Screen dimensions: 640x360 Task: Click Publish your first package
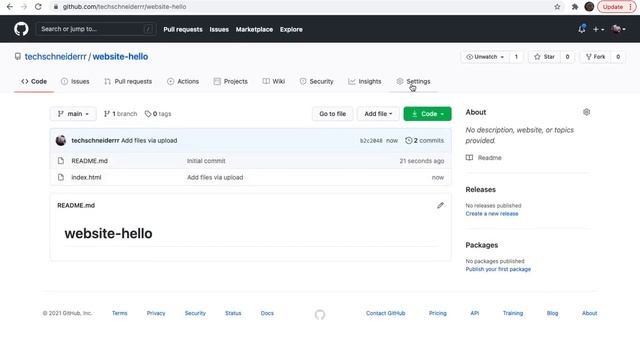point(498,269)
